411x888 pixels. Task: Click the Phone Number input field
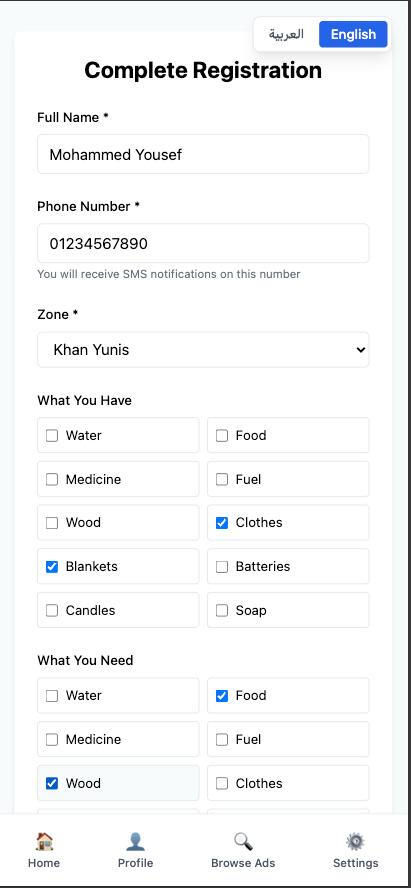click(x=203, y=244)
